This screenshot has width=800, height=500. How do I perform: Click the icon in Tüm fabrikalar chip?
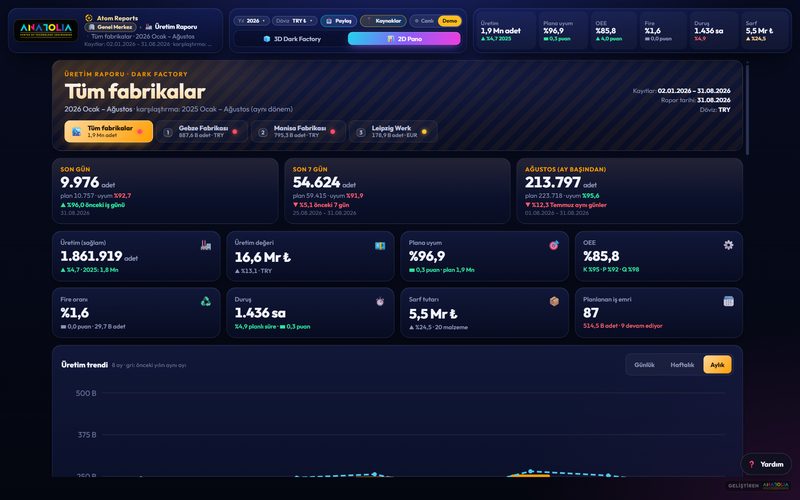click(x=77, y=132)
